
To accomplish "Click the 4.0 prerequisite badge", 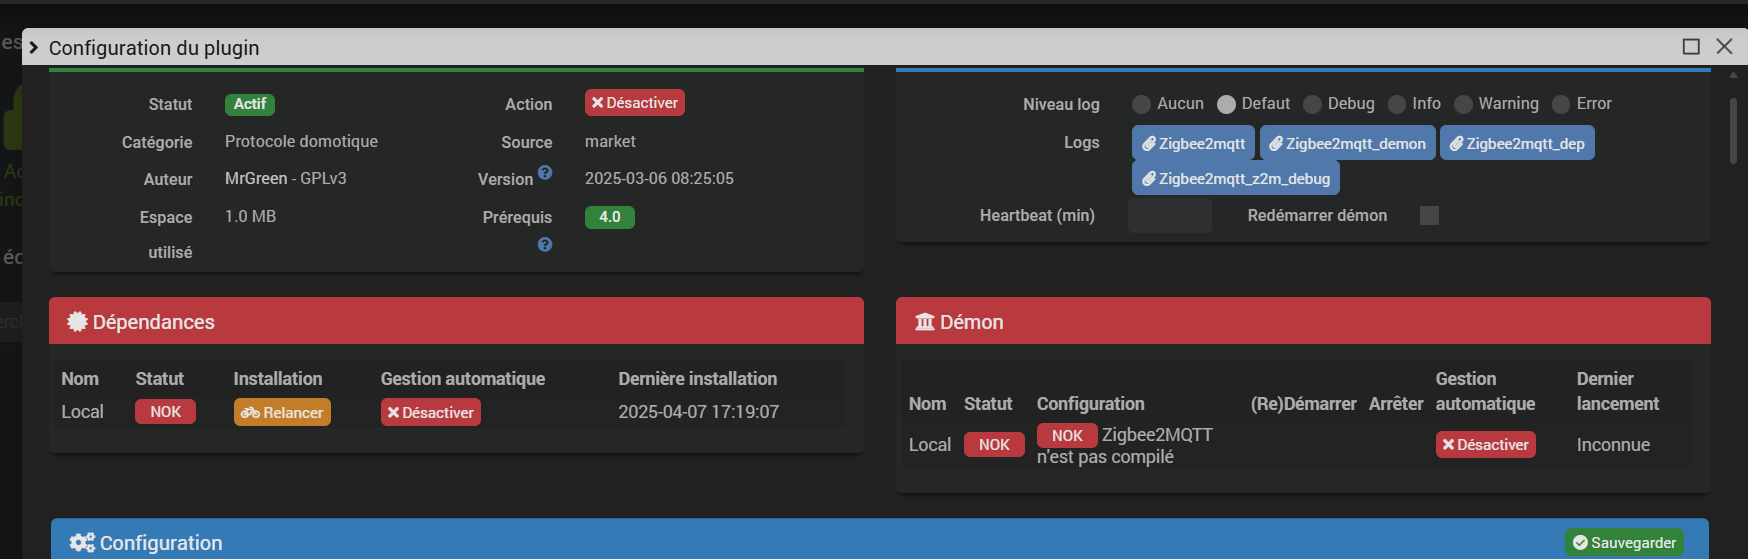I will click(610, 217).
